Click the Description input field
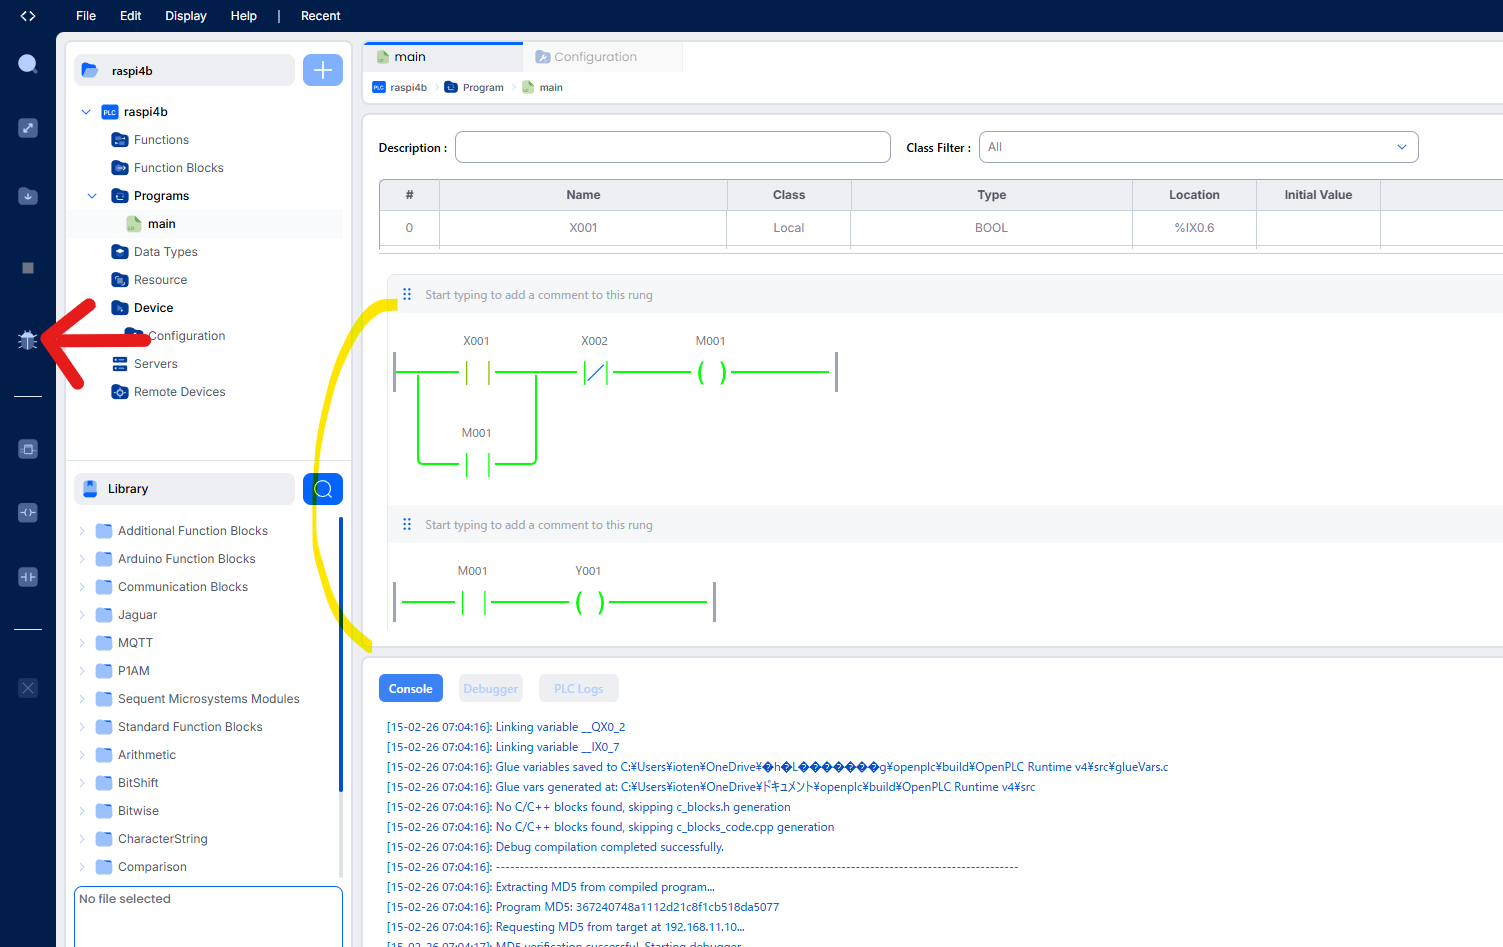Viewport: 1503px width, 947px height. 672,147
